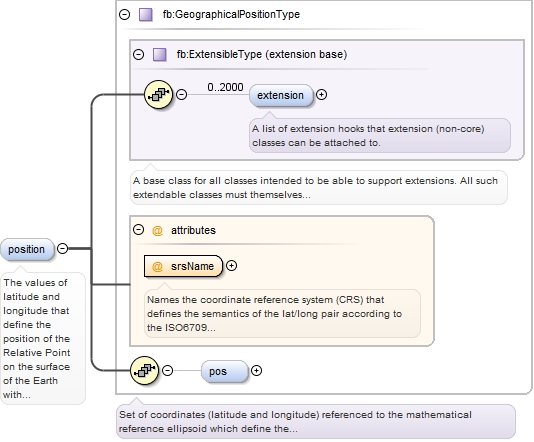The image size is (534, 442).
Task: Expand the pos element node
Action: [256, 370]
